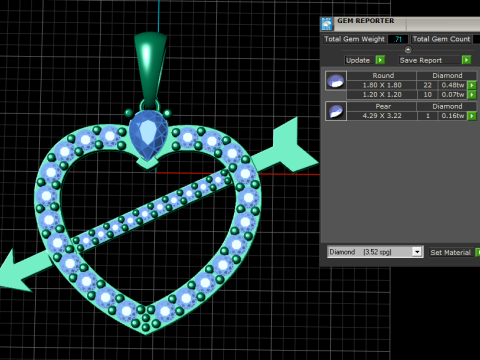480x360 pixels.
Task: Click the 1.80 X 1.80 size cell
Action: coord(382,85)
